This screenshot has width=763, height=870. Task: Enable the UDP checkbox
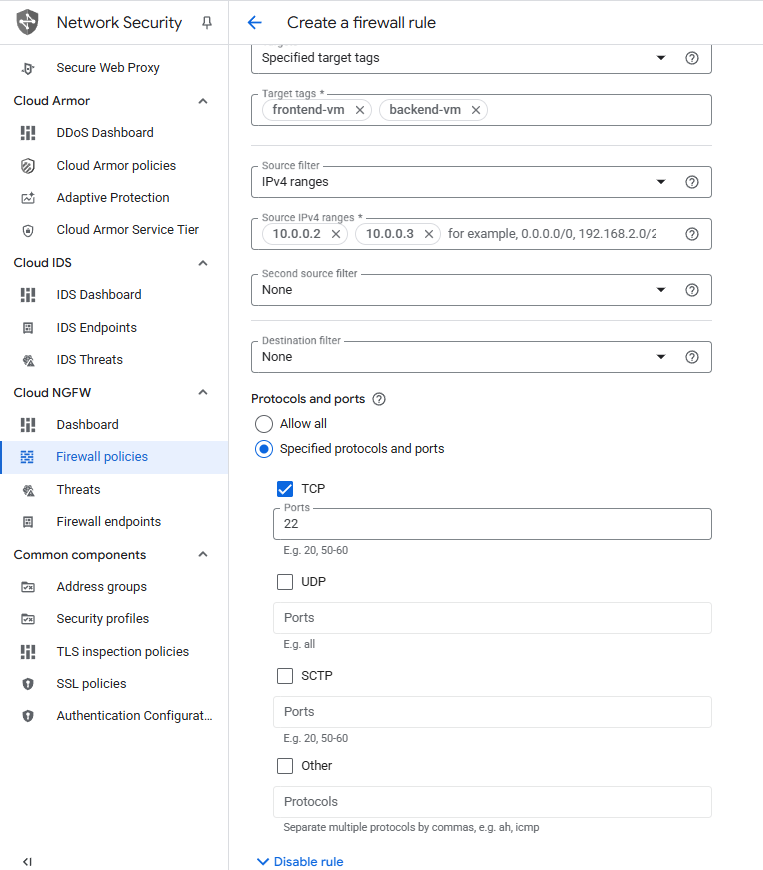285,582
